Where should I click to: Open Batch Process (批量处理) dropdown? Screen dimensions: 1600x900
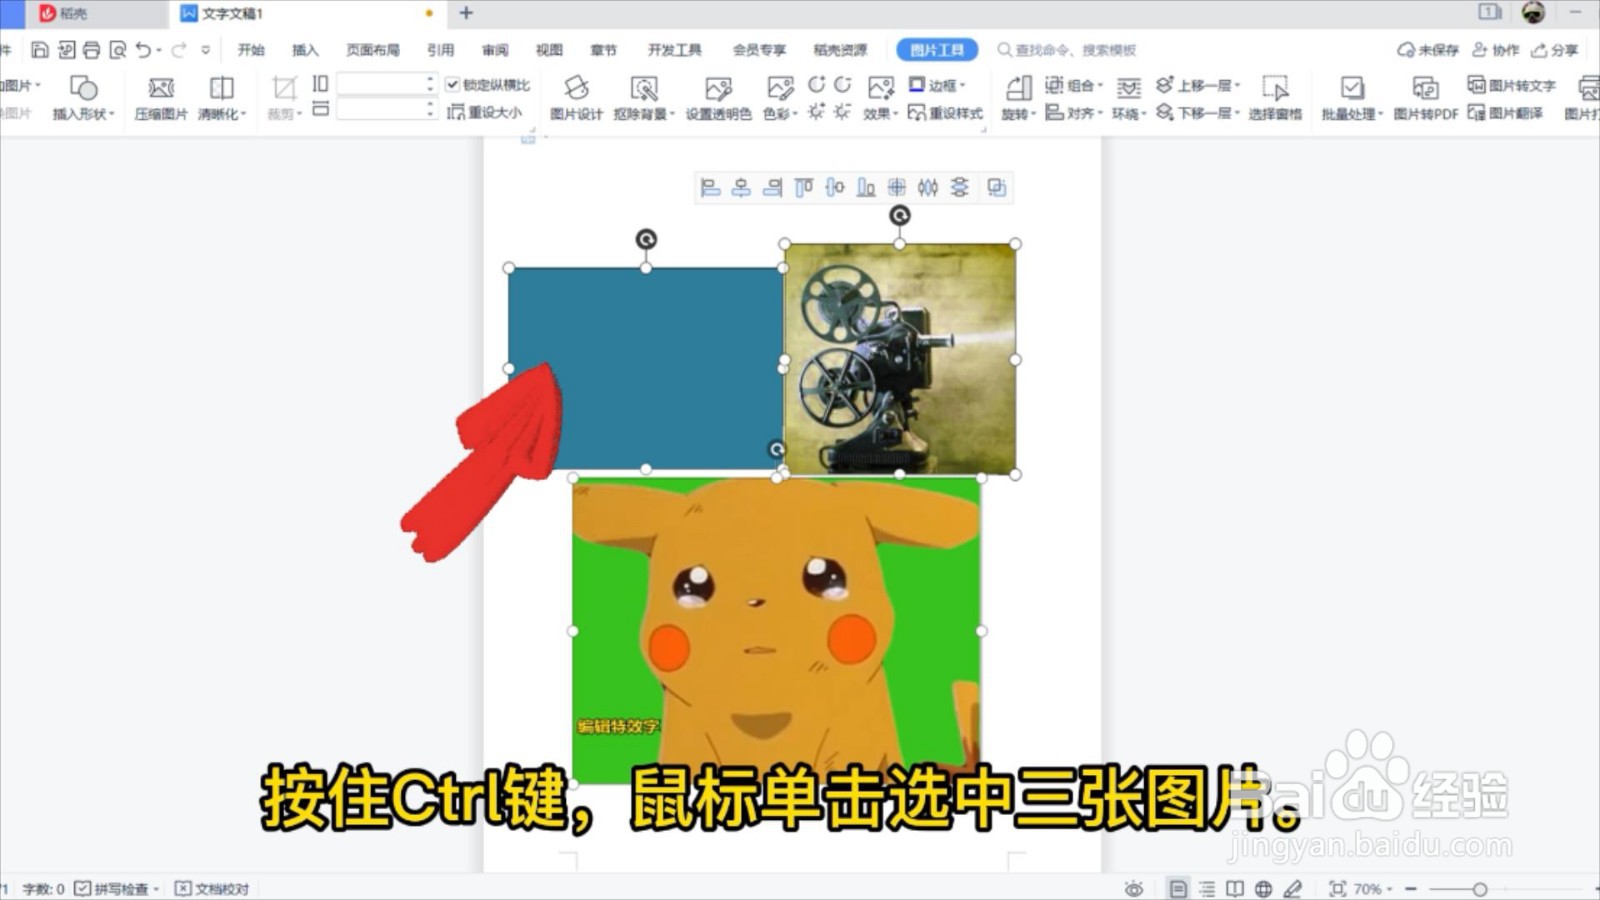point(1352,113)
